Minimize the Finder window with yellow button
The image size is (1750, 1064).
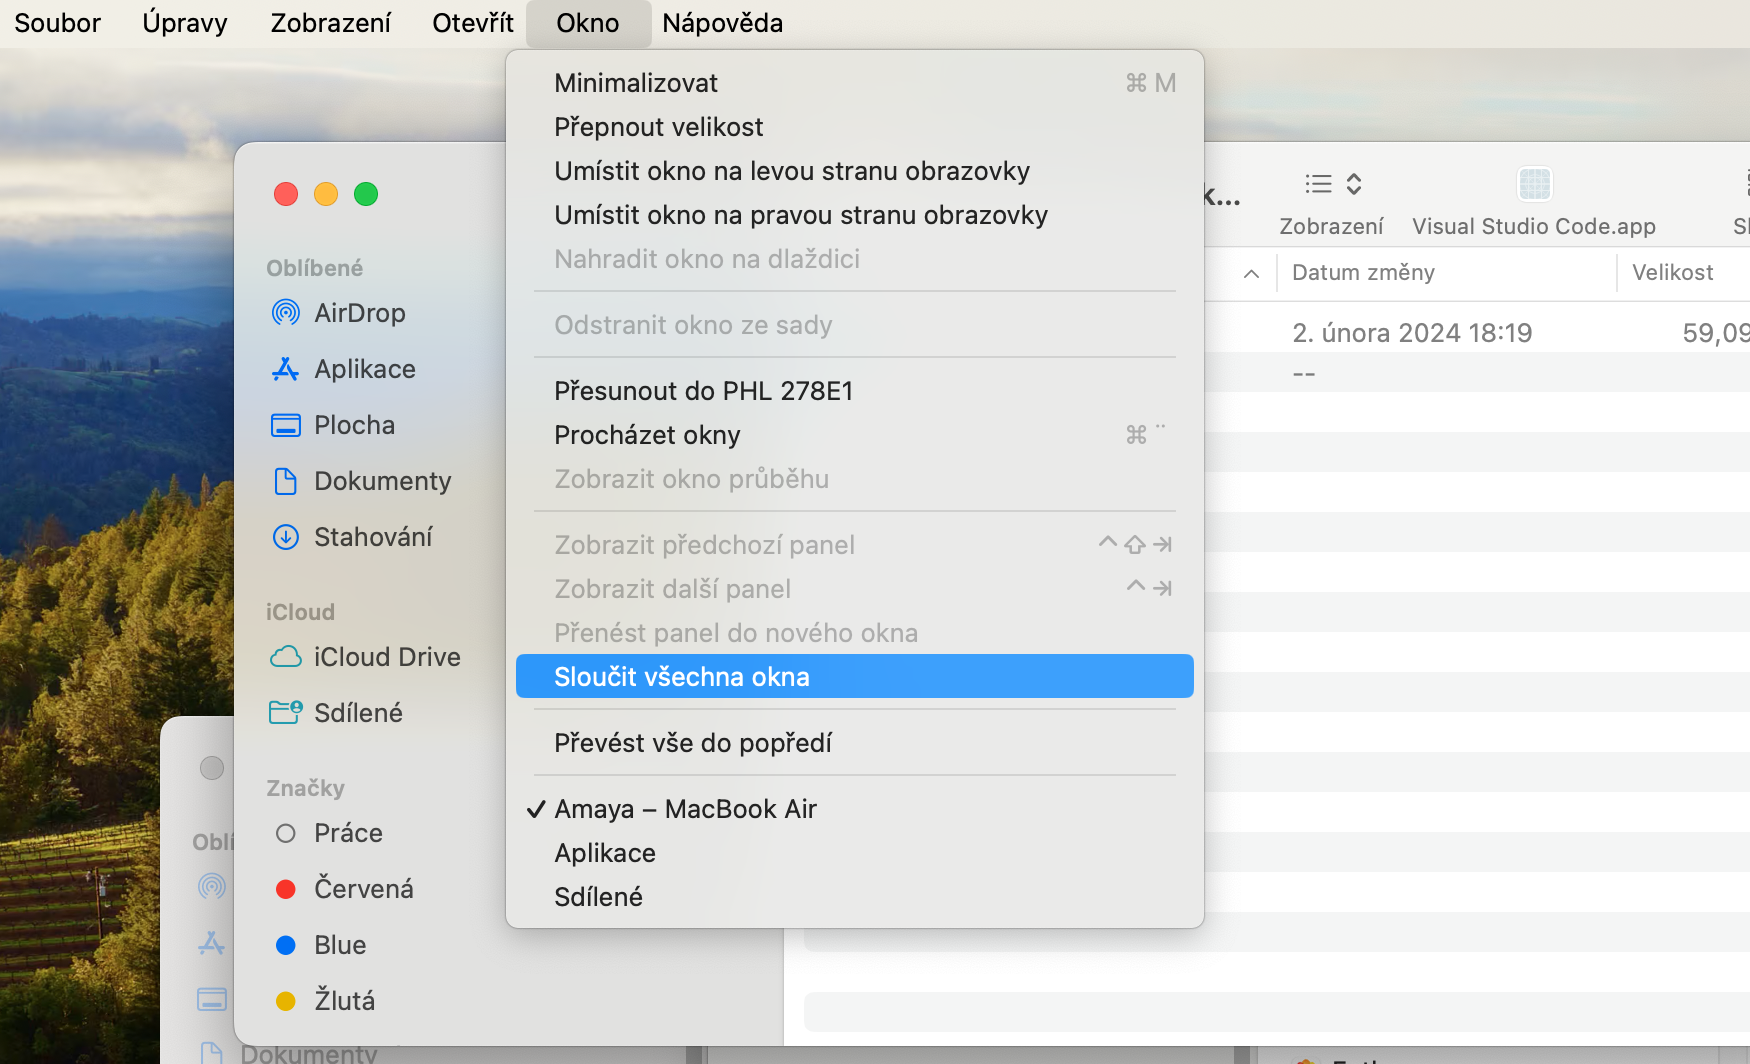click(326, 194)
